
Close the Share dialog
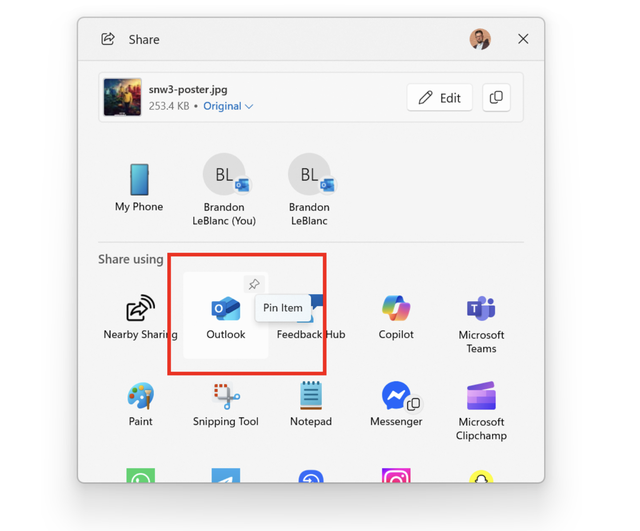click(523, 39)
